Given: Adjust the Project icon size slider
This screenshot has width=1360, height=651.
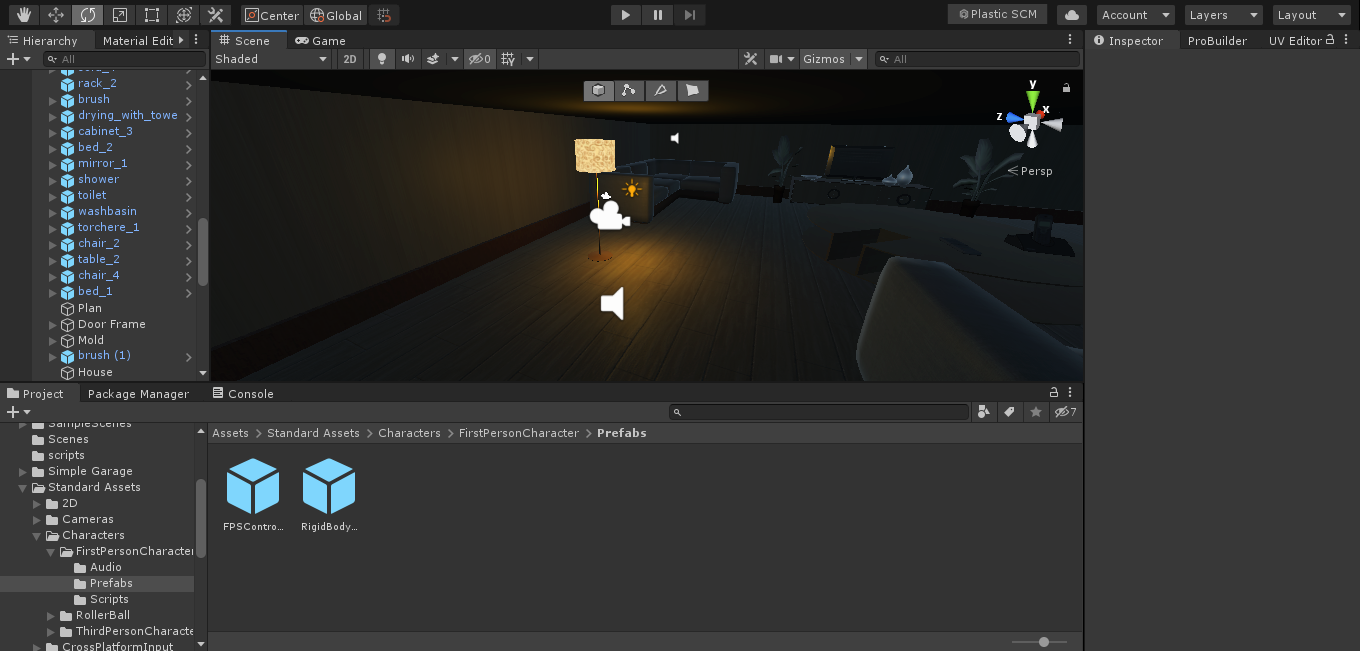Looking at the screenshot, I should [x=1039, y=642].
